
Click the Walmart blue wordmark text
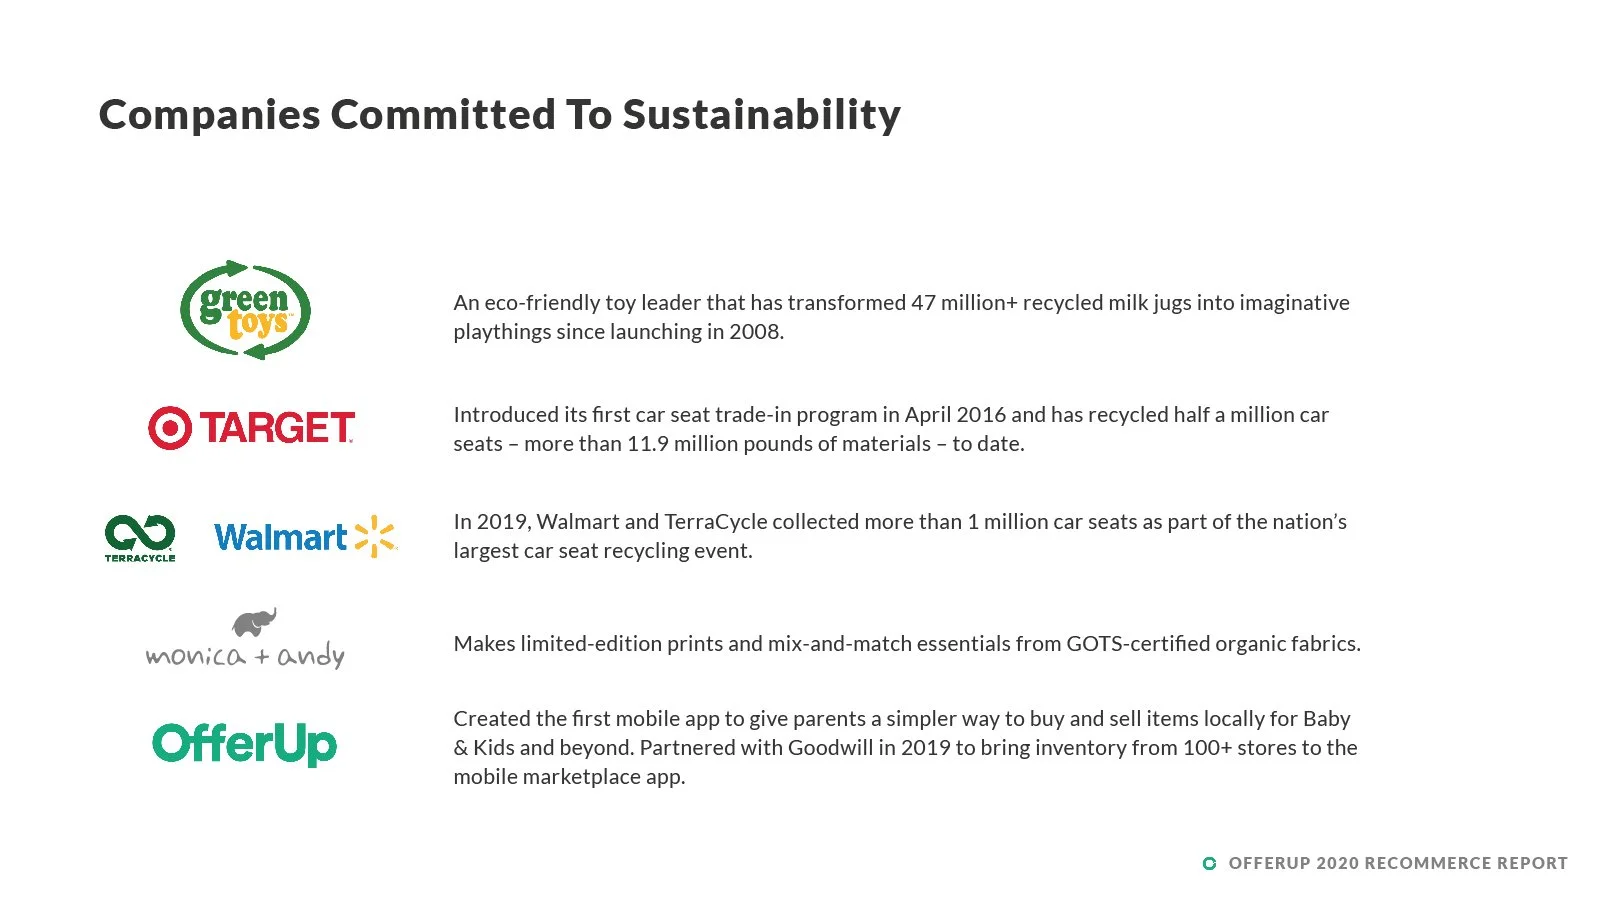pyautogui.click(x=280, y=538)
